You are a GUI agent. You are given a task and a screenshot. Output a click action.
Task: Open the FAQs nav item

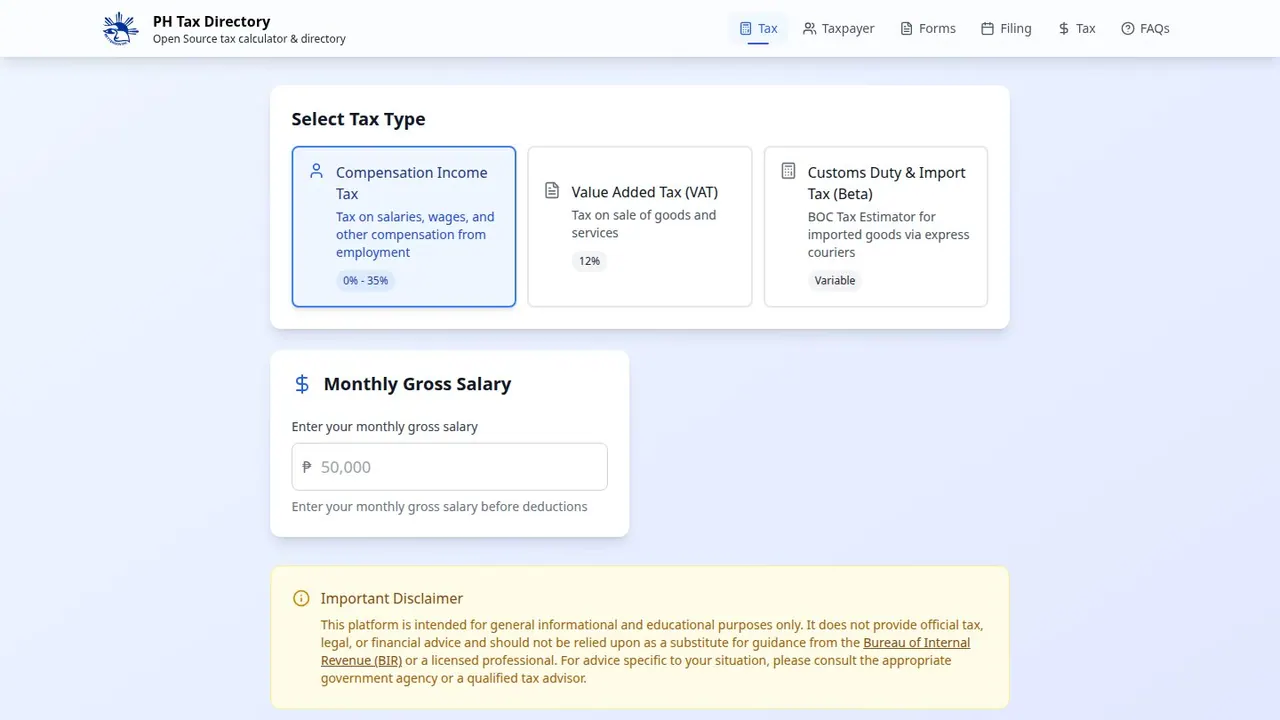(1145, 29)
